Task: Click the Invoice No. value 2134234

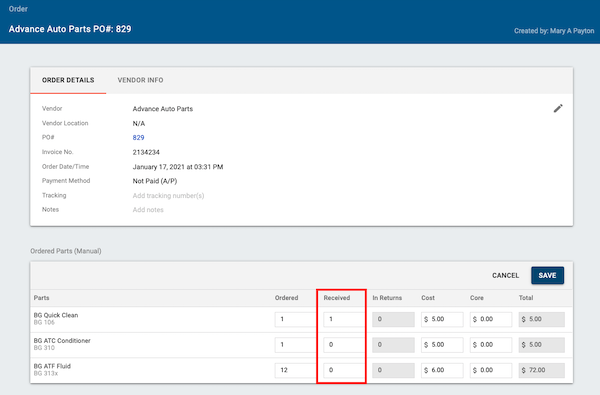Action: point(146,152)
